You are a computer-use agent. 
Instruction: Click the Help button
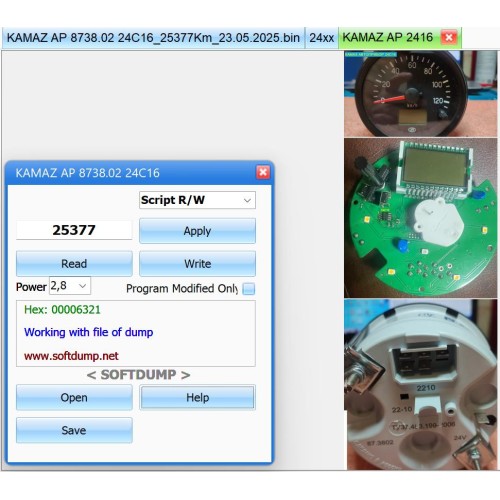coord(197,397)
